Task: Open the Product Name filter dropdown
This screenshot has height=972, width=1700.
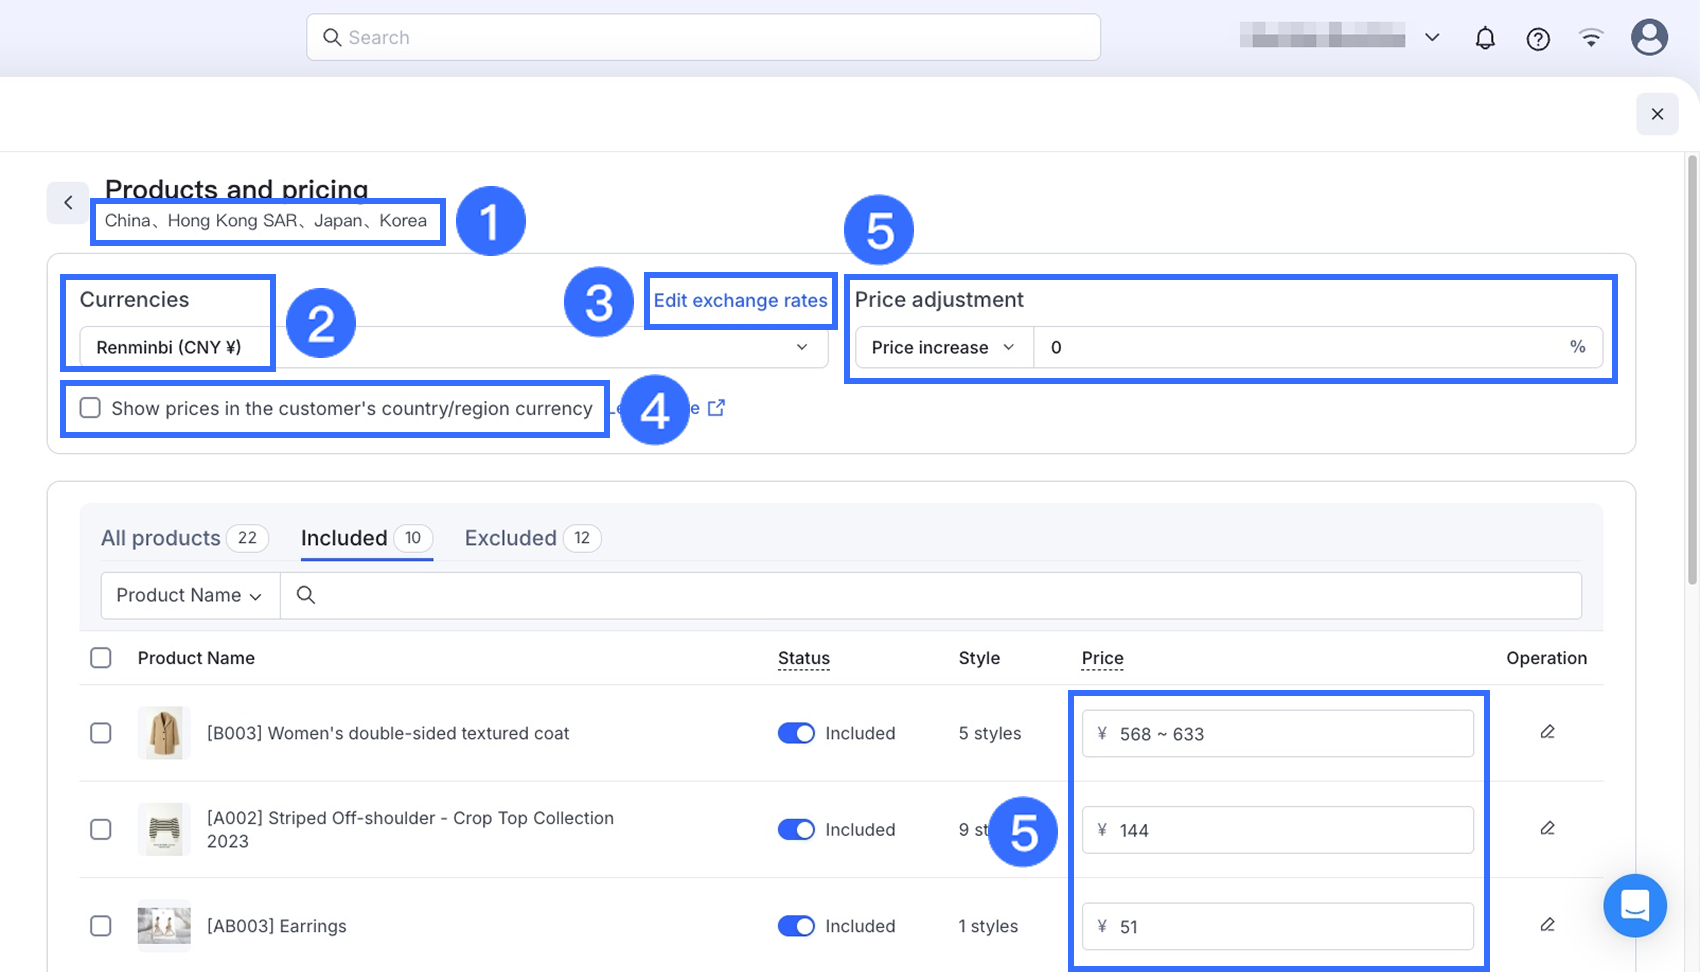Action: [190, 595]
